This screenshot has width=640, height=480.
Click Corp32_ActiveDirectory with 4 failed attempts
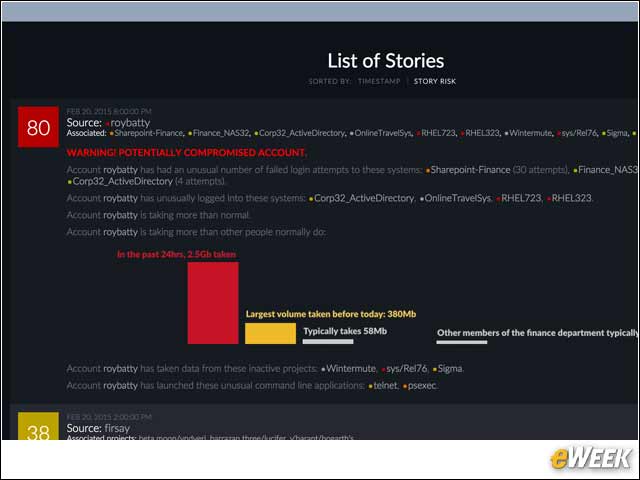coord(122,181)
